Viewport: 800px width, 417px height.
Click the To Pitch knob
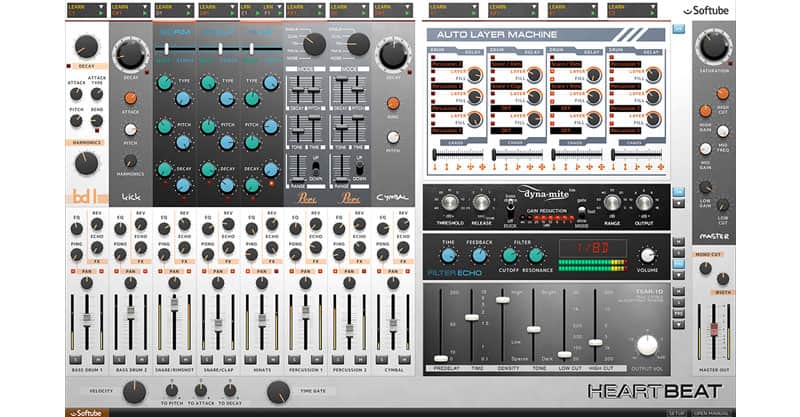click(x=171, y=390)
